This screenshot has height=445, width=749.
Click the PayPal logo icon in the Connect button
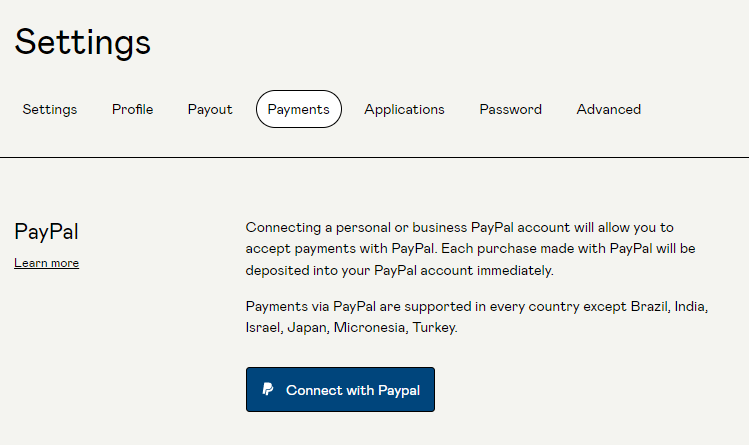click(x=268, y=390)
